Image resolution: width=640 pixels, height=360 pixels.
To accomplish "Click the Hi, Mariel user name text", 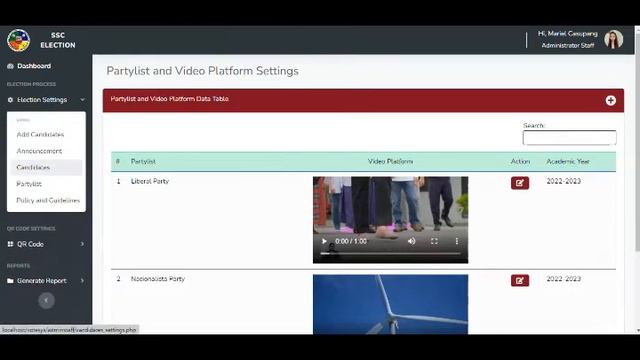I will (x=567, y=33).
